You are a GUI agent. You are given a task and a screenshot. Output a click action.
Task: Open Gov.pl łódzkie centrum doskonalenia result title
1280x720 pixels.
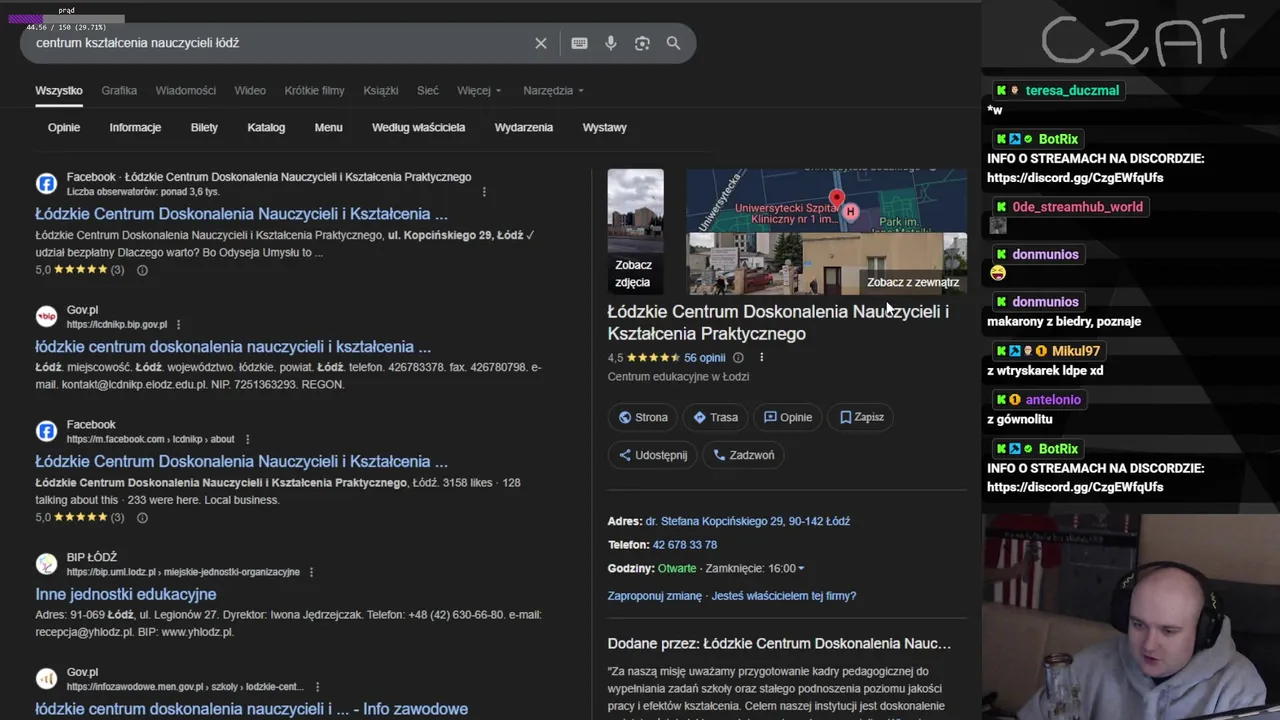[x=233, y=347]
